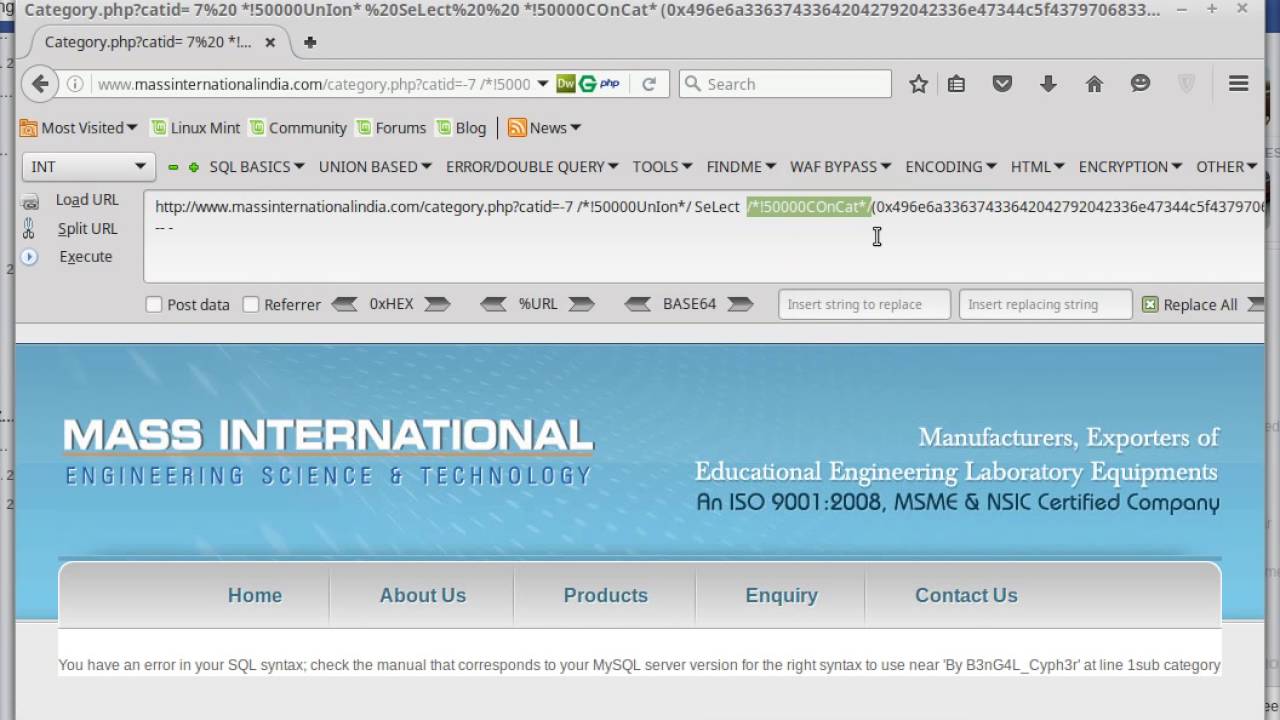Open the INT type dropdown
Viewport: 1280px width, 720px height.
(x=88, y=167)
